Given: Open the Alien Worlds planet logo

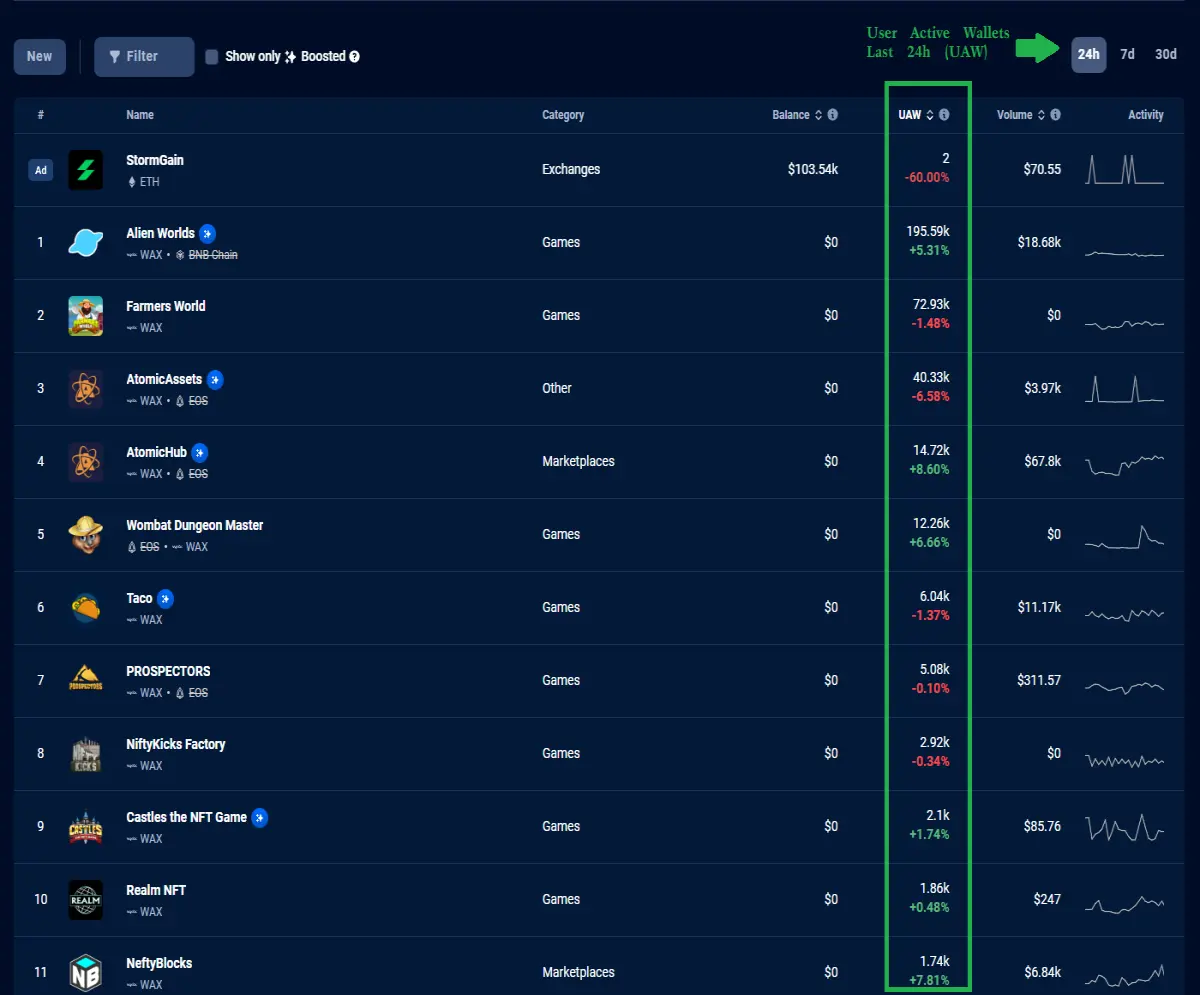Looking at the screenshot, I should coord(85,243).
